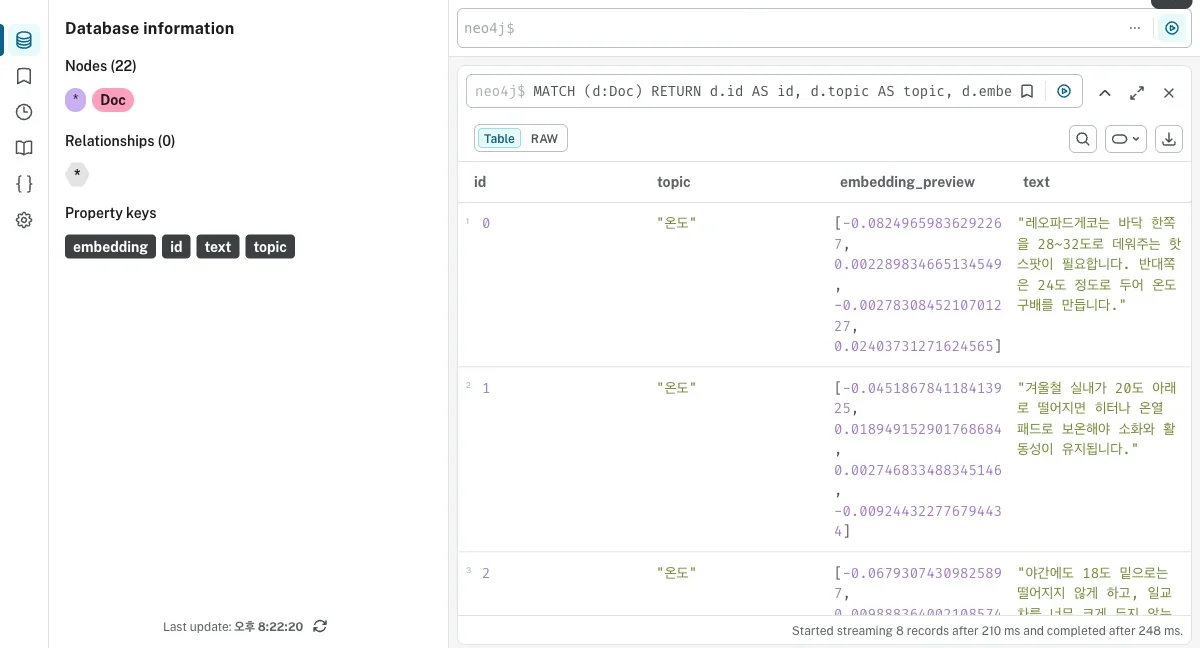The width and height of the screenshot is (1200, 648).
Task: Click the text property key
Action: [217, 247]
